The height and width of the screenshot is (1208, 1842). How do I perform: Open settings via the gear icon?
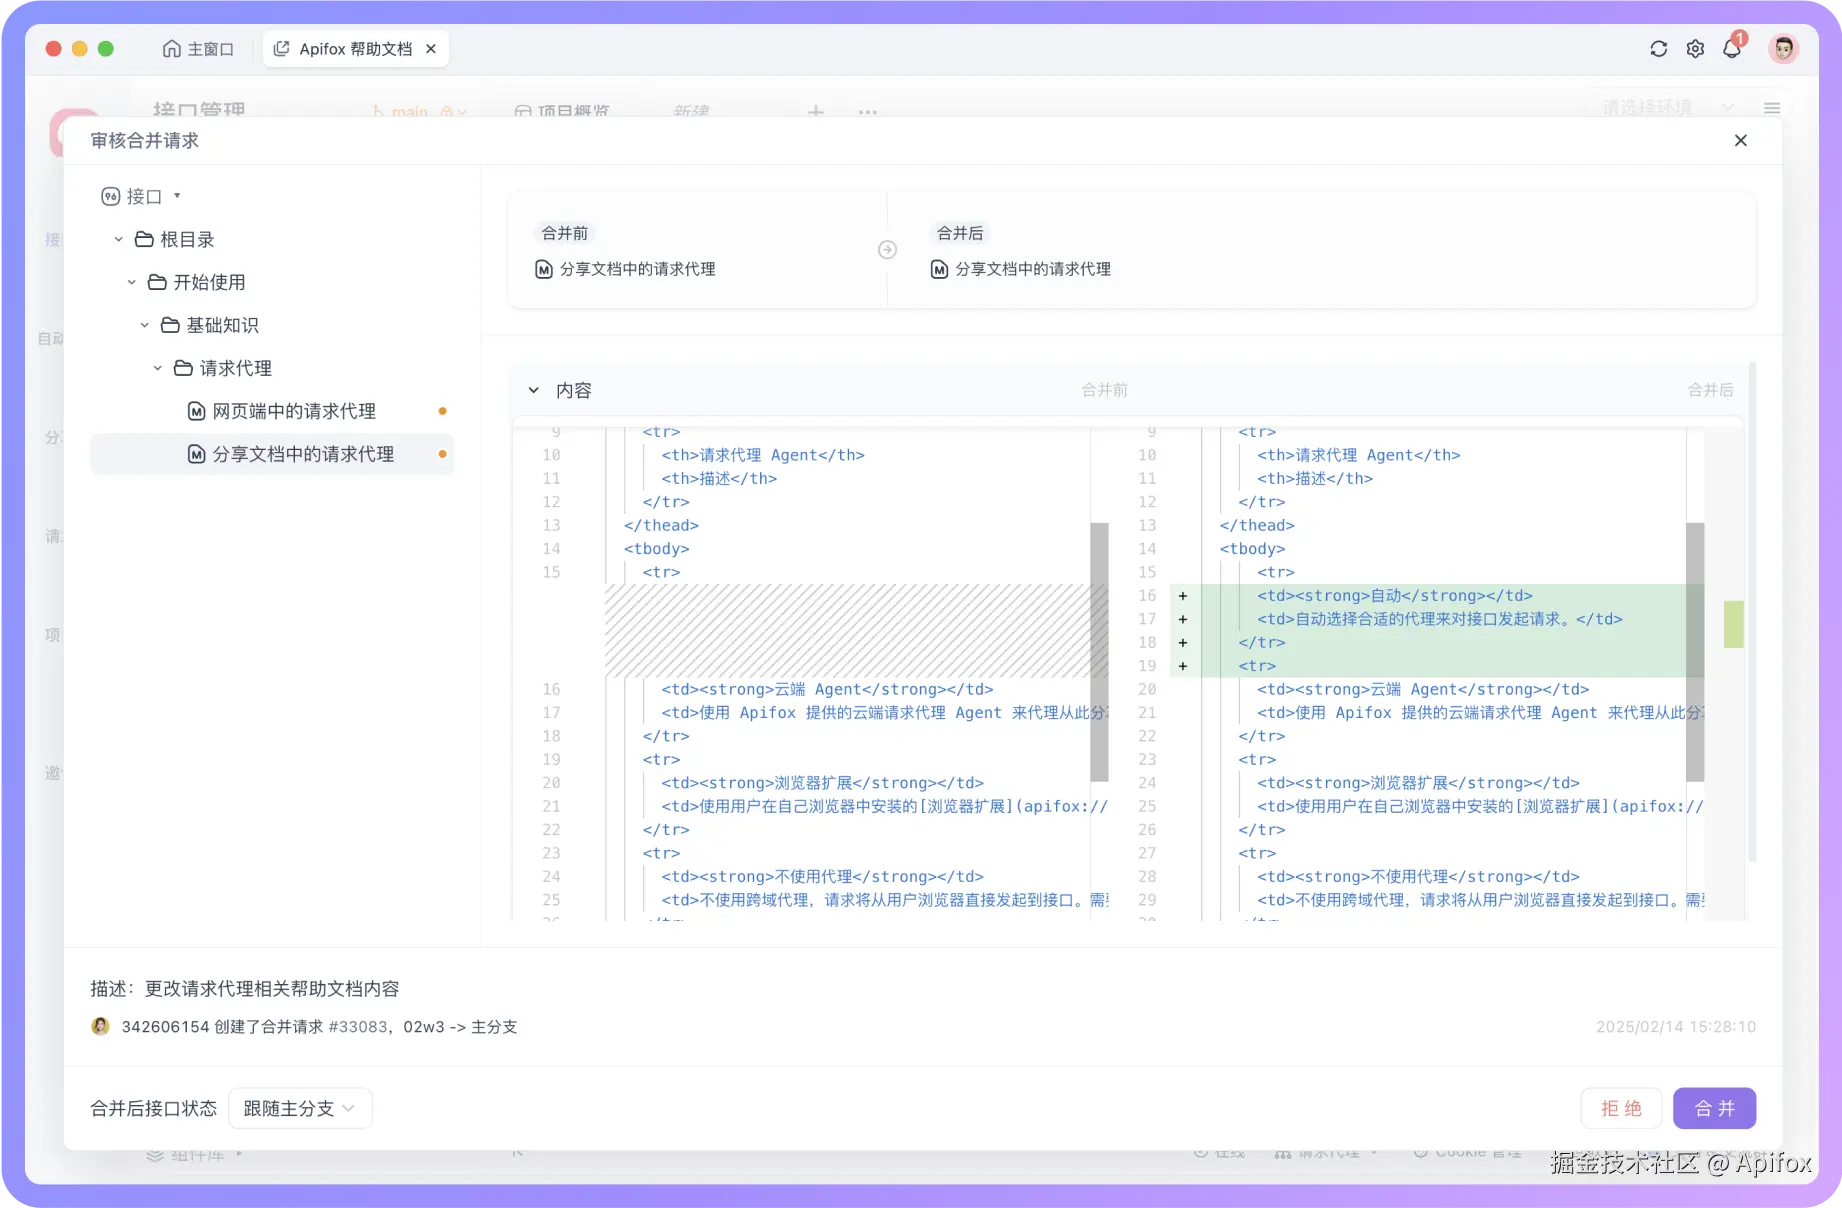pos(1695,48)
